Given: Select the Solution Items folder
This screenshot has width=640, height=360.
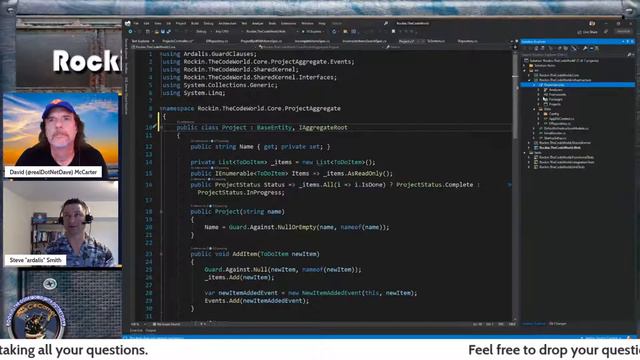Looking at the screenshot, I should point(545,65).
